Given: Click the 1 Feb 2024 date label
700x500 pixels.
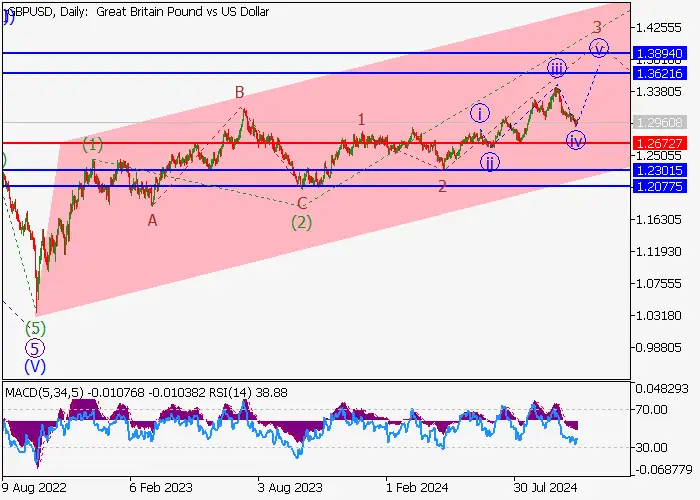Looking at the screenshot, I should click(417, 487).
